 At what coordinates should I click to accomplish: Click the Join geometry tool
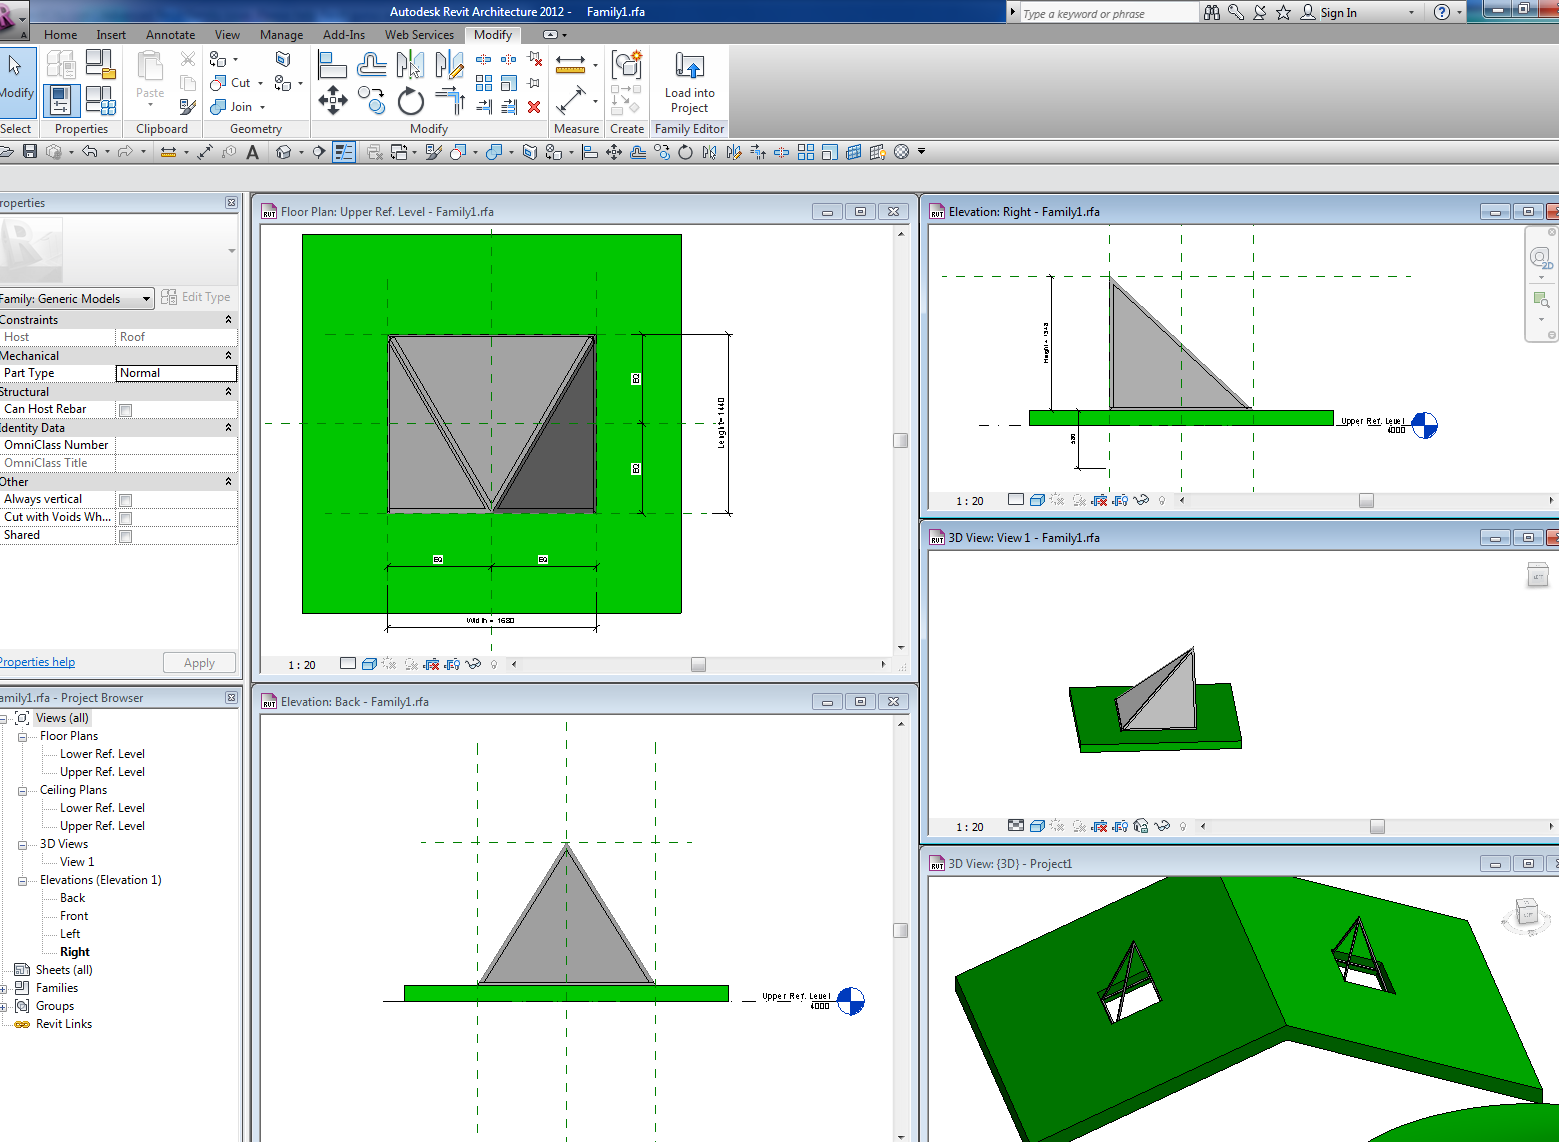coord(233,107)
